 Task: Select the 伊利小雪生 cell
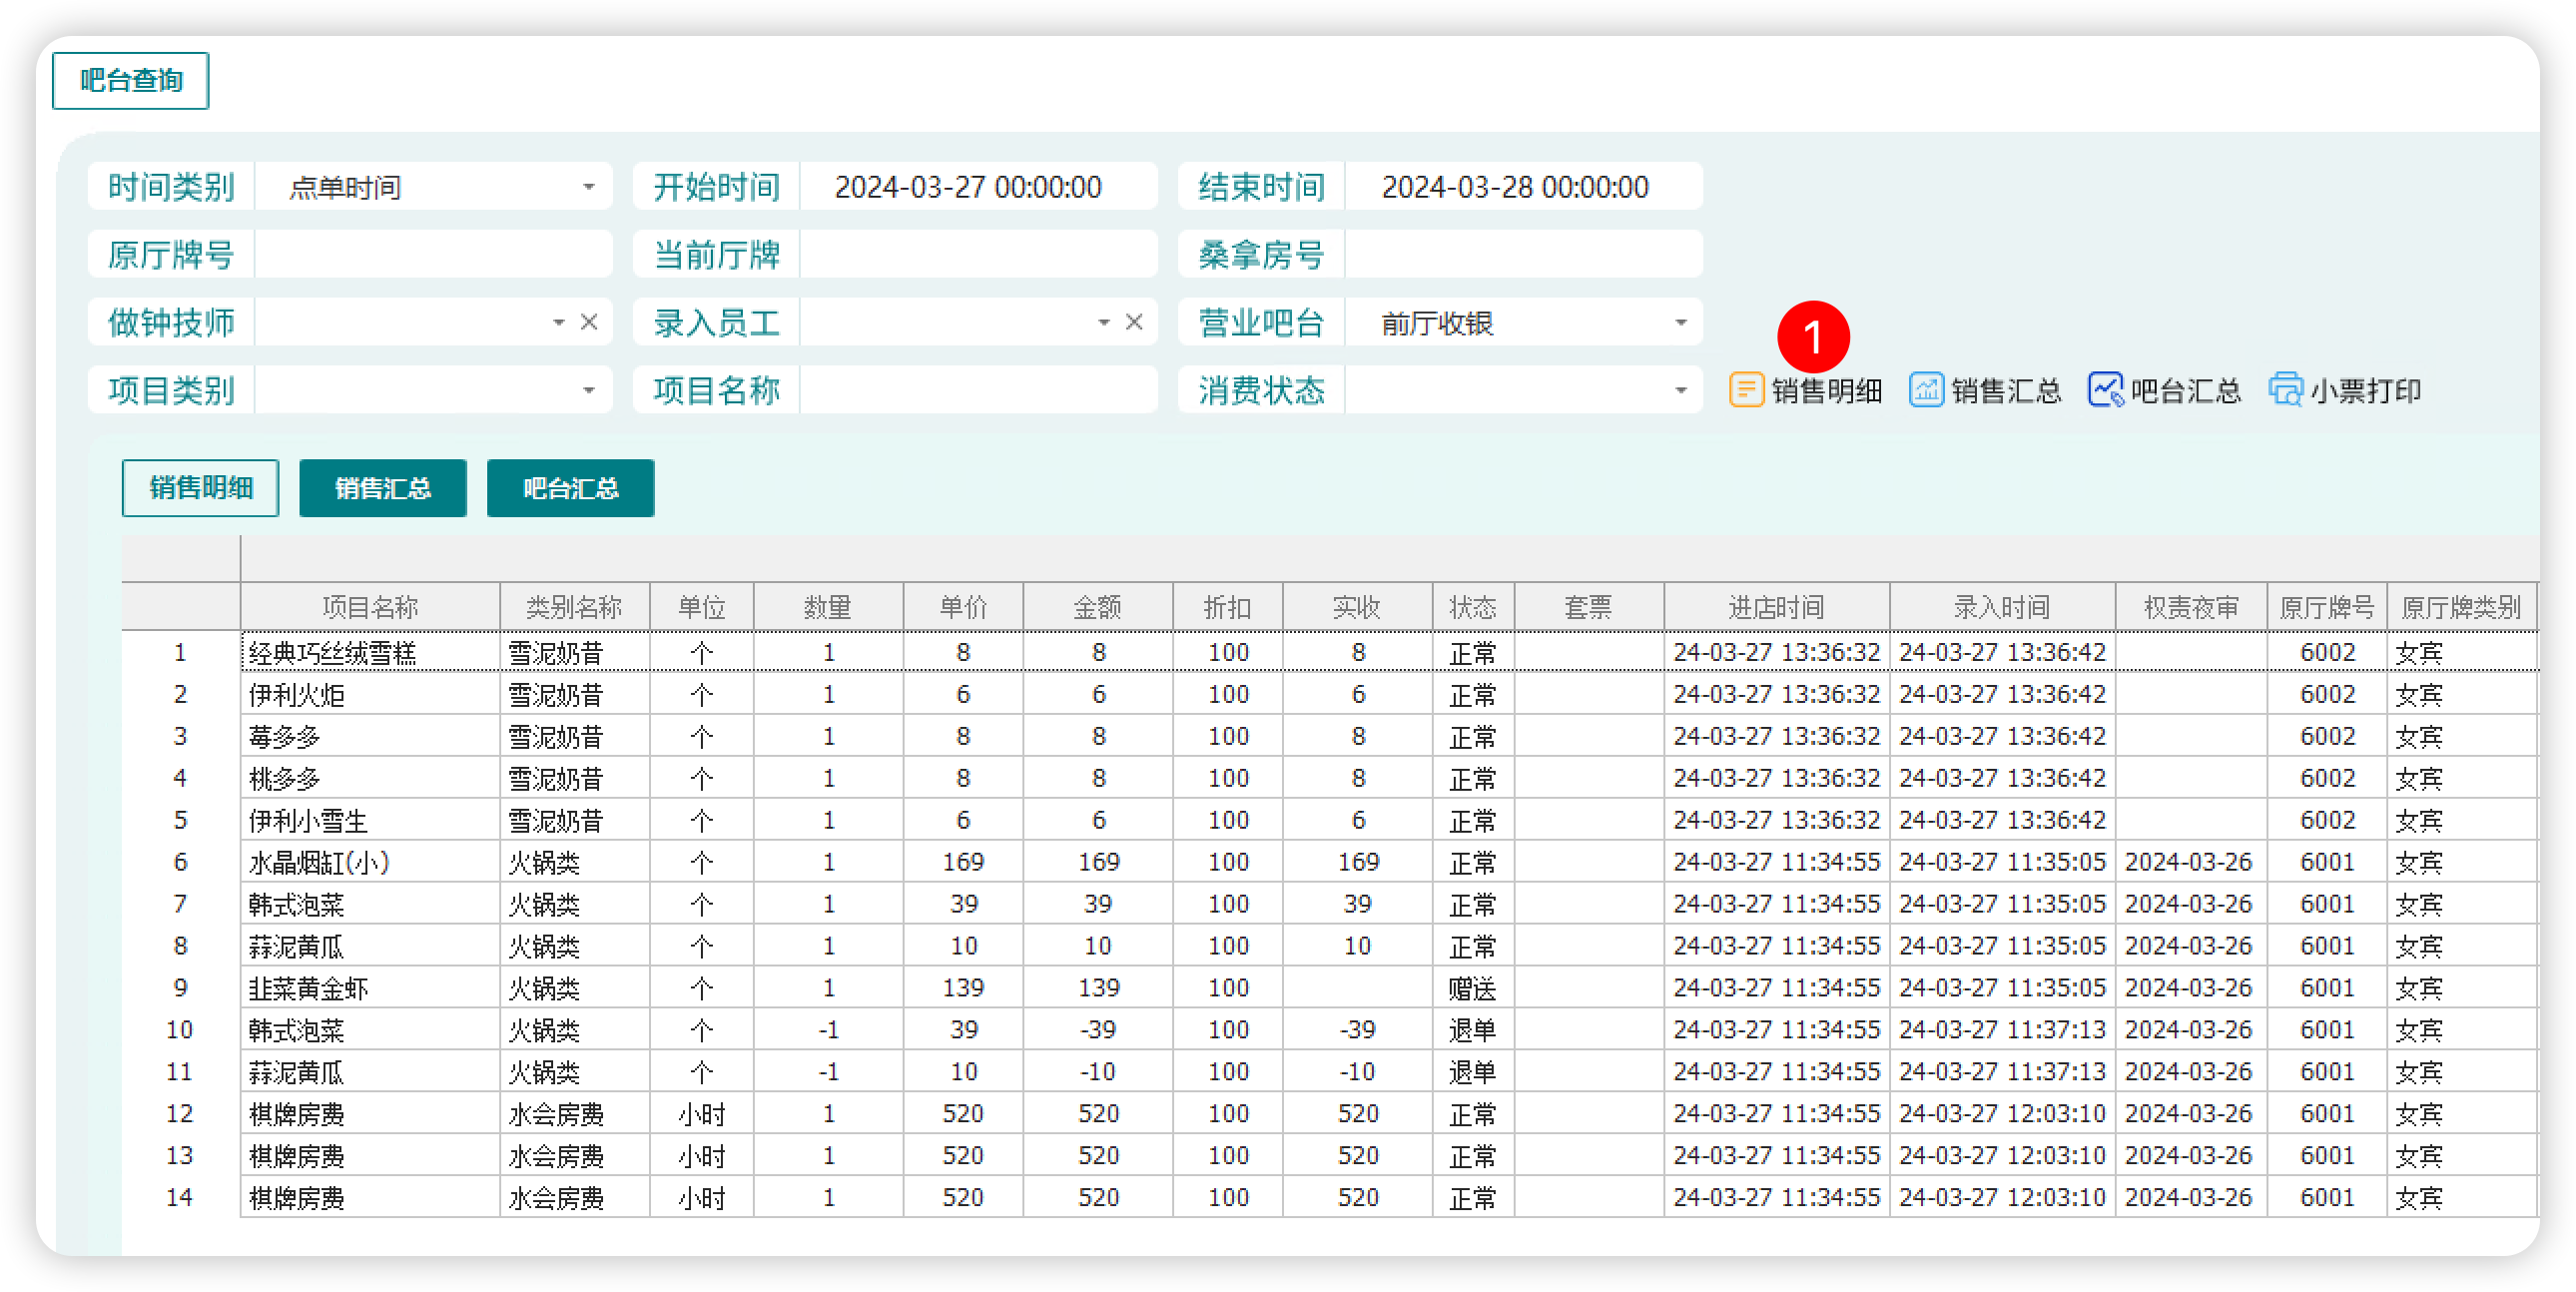(x=370, y=820)
